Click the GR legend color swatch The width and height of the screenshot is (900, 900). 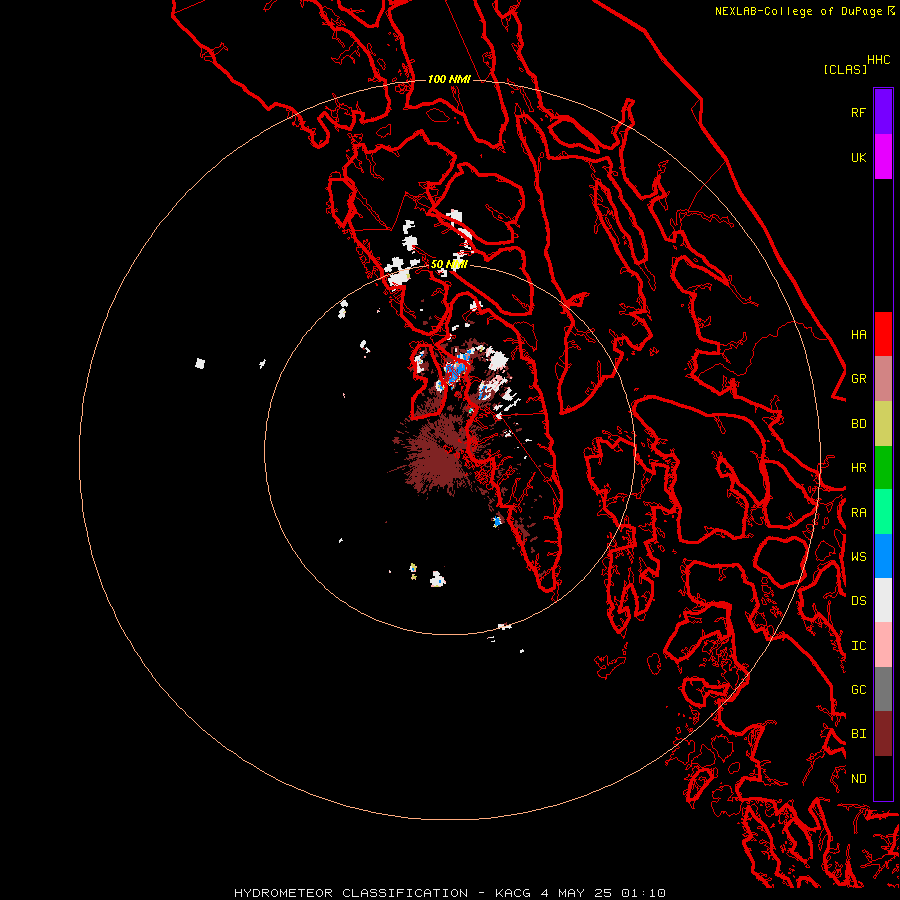point(883,379)
